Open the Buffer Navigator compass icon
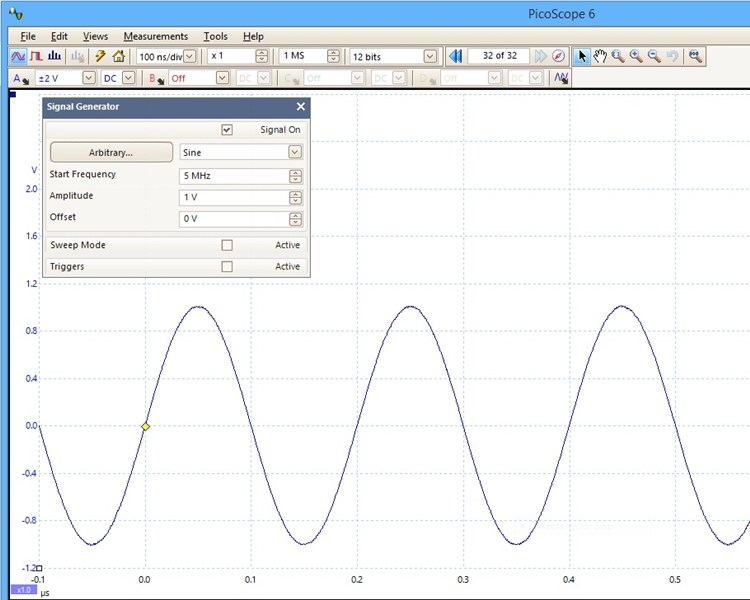The image size is (750, 600). (558, 56)
